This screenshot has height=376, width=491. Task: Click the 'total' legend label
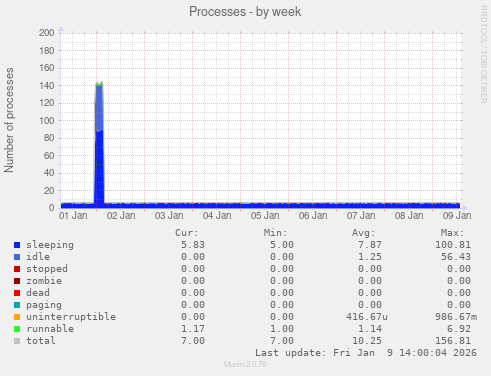coord(41,341)
